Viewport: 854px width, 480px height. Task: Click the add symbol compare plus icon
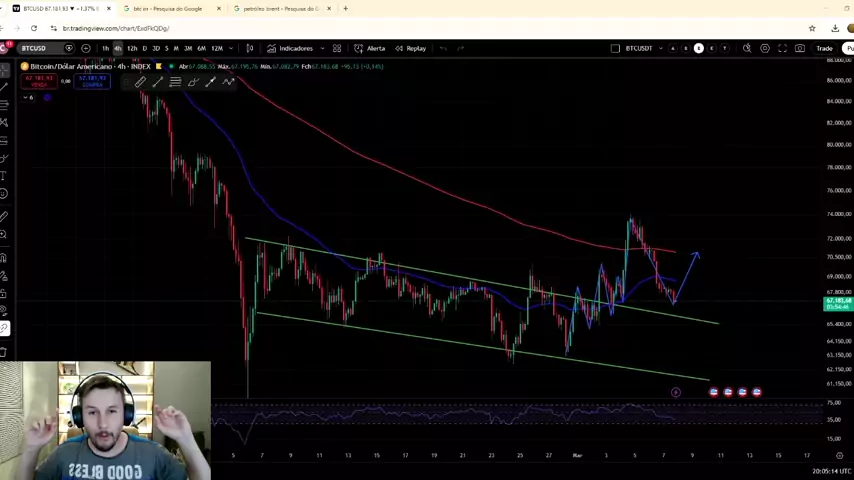[85, 48]
